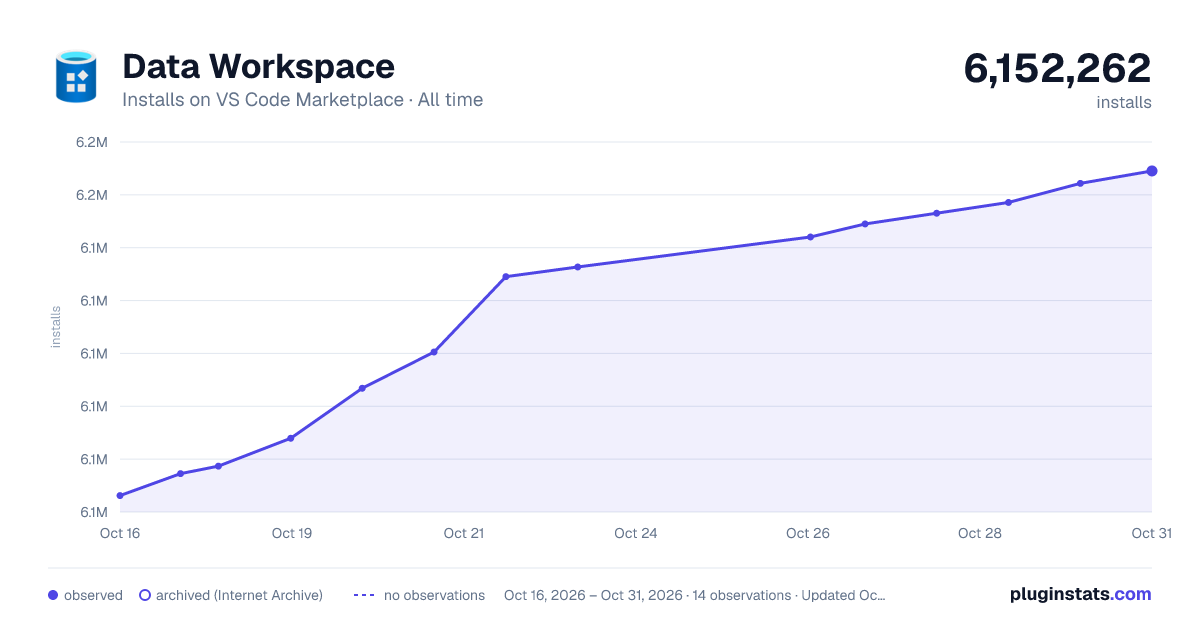This screenshot has width=1200, height=630.
Task: Click the topmost '6.2M' y-axis label
Action: (x=91, y=142)
